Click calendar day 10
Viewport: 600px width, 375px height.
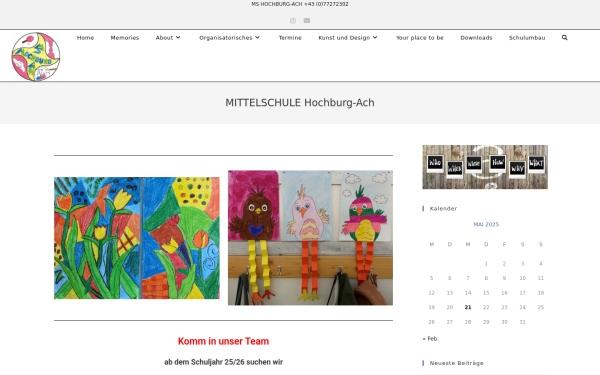click(x=522, y=278)
